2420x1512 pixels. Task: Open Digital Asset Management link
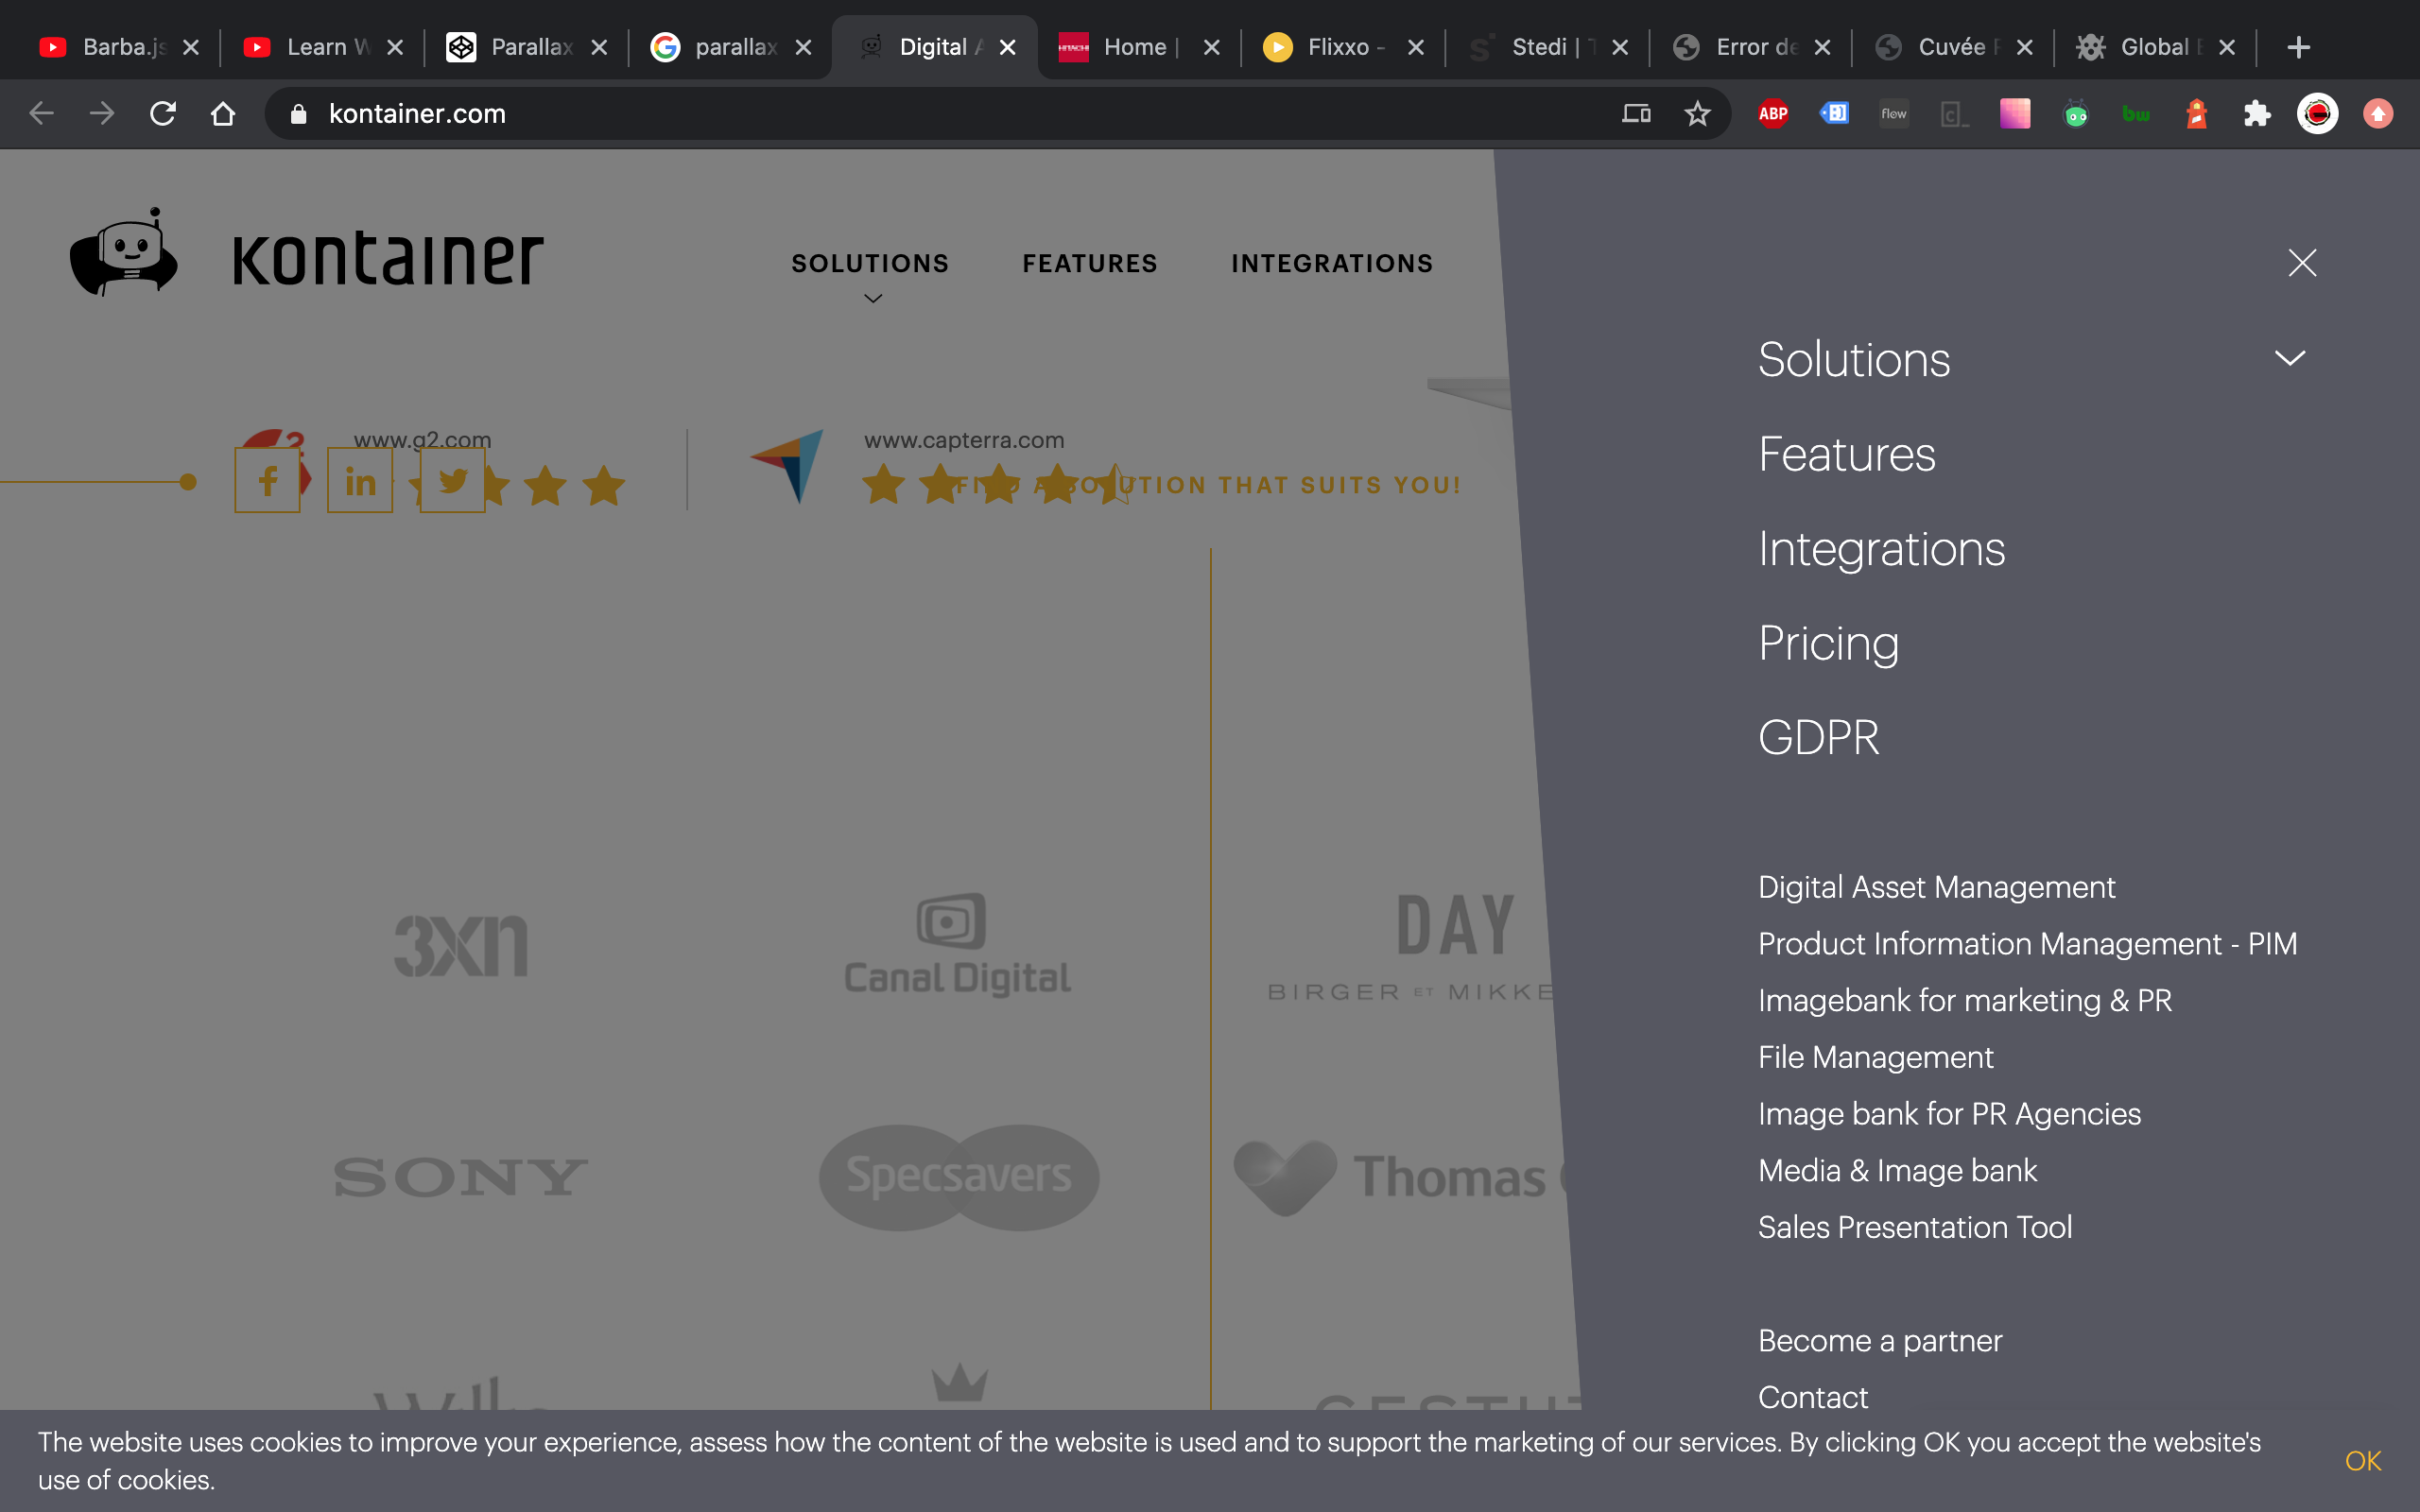coord(1936,887)
